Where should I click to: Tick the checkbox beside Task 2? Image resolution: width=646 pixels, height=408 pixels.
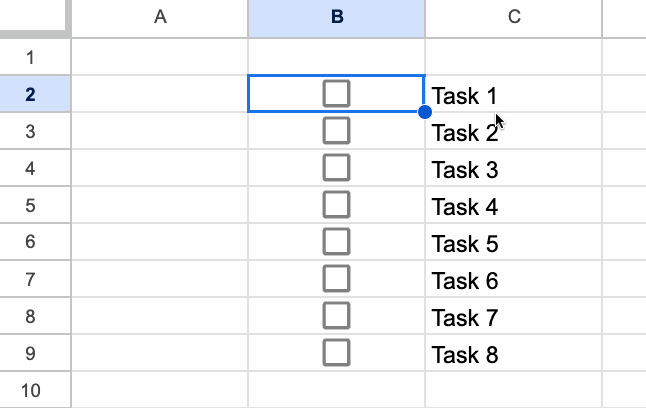point(337,130)
